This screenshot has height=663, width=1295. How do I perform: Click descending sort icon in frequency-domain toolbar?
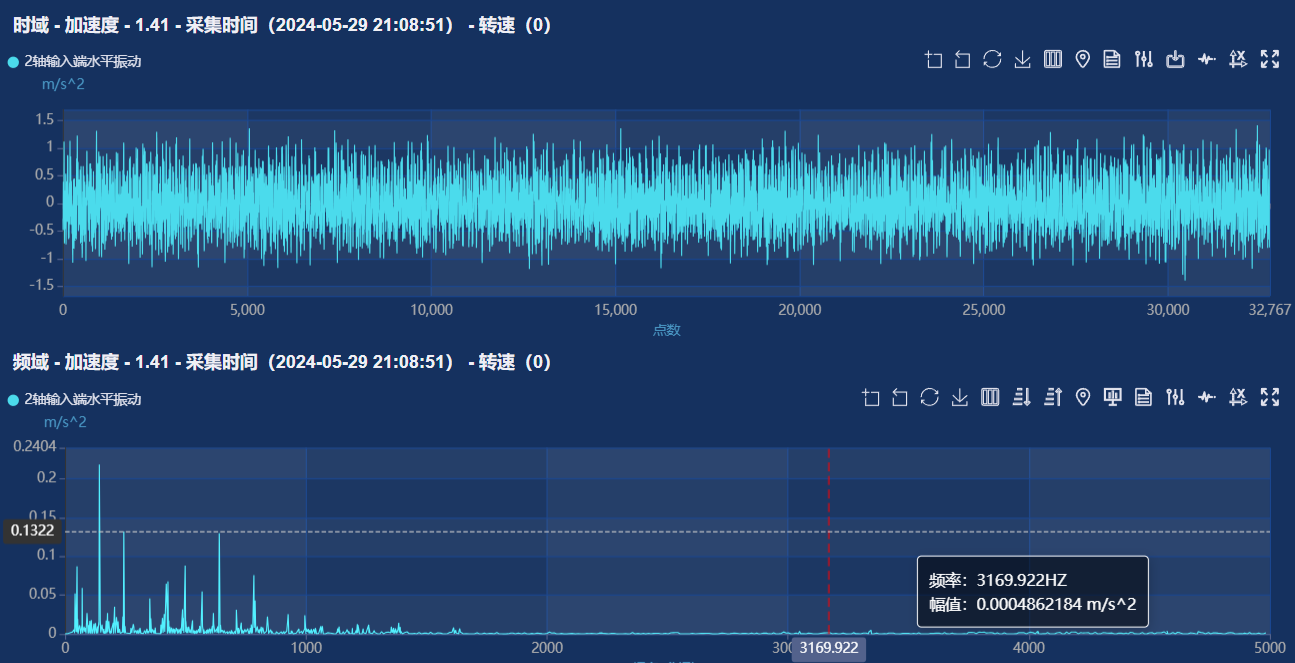1021,398
